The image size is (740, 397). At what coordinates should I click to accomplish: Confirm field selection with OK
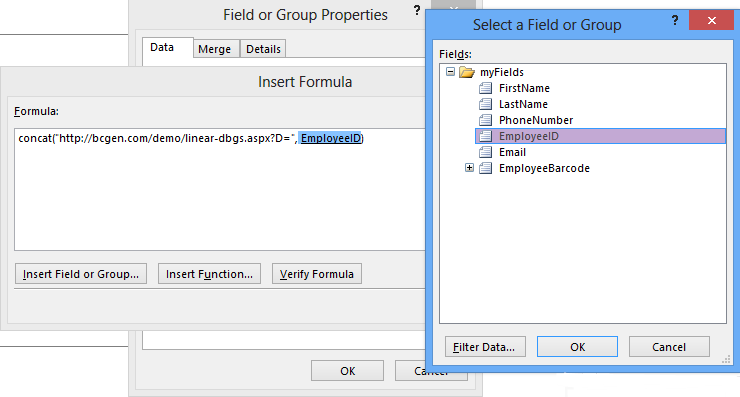click(577, 347)
